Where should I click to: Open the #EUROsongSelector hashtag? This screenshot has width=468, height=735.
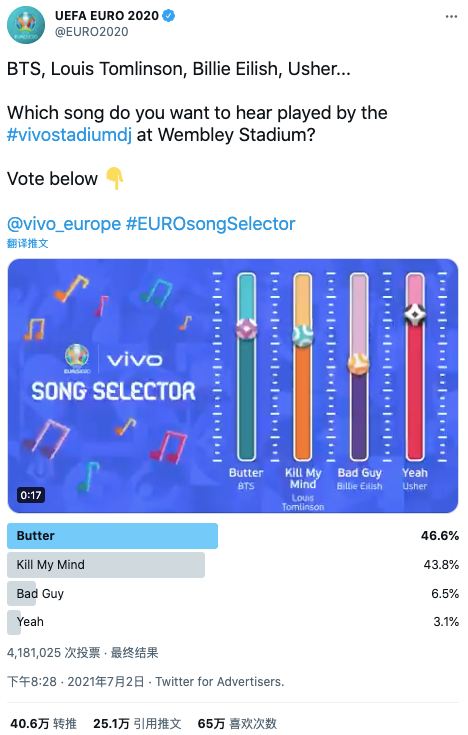tap(211, 224)
